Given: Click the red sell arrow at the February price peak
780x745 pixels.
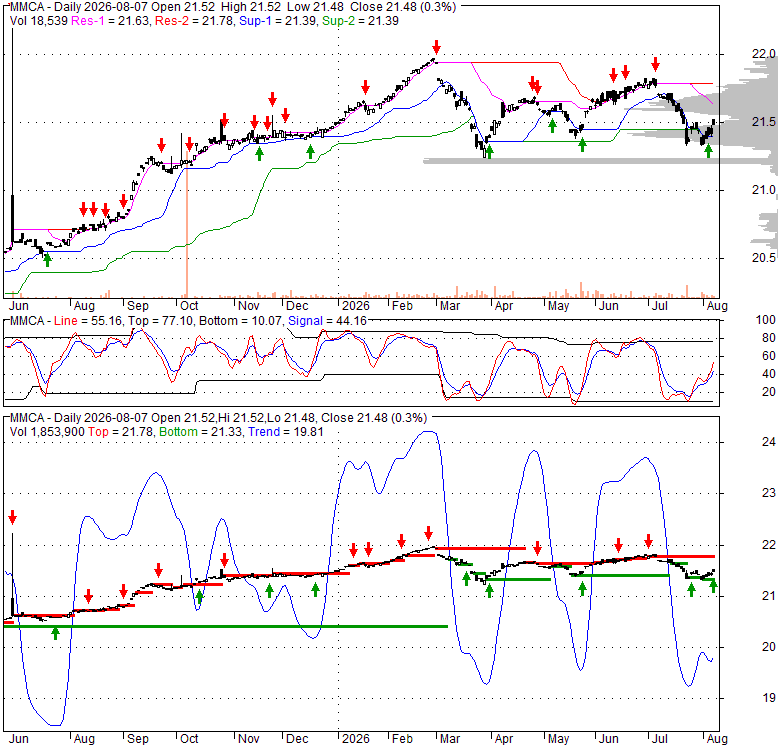Looking at the screenshot, I should [x=436, y=48].
